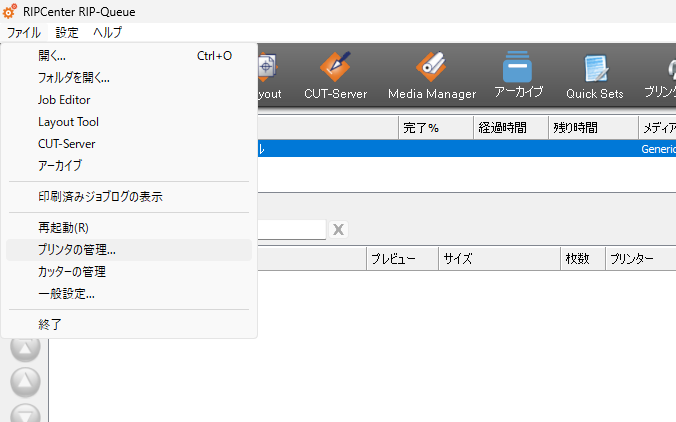Viewport: 676px width, 422px height.
Task: Open カッターの管理 menu entry
Action: (129, 272)
